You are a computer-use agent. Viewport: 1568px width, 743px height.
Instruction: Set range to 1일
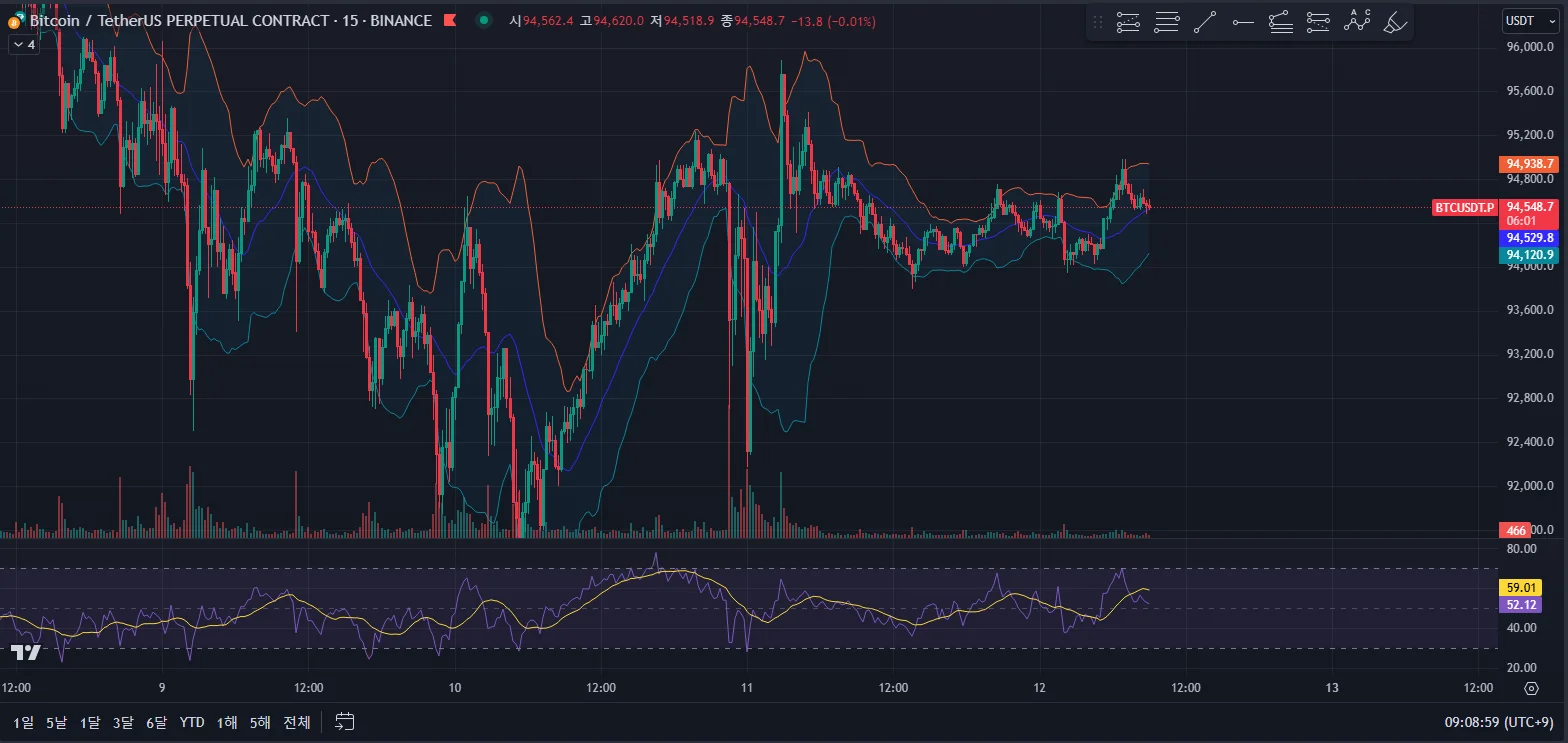point(23,722)
